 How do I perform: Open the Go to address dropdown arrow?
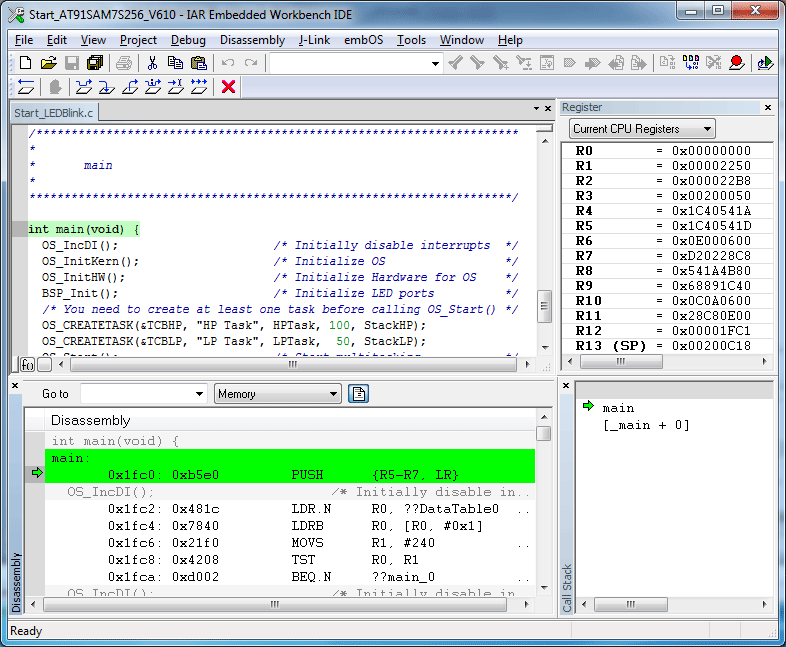click(x=200, y=394)
